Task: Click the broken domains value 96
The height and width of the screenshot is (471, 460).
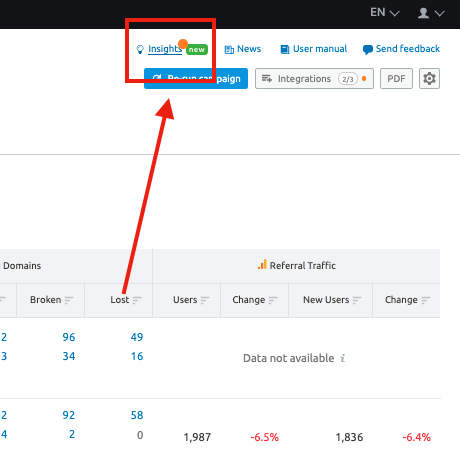Action: (x=69, y=337)
